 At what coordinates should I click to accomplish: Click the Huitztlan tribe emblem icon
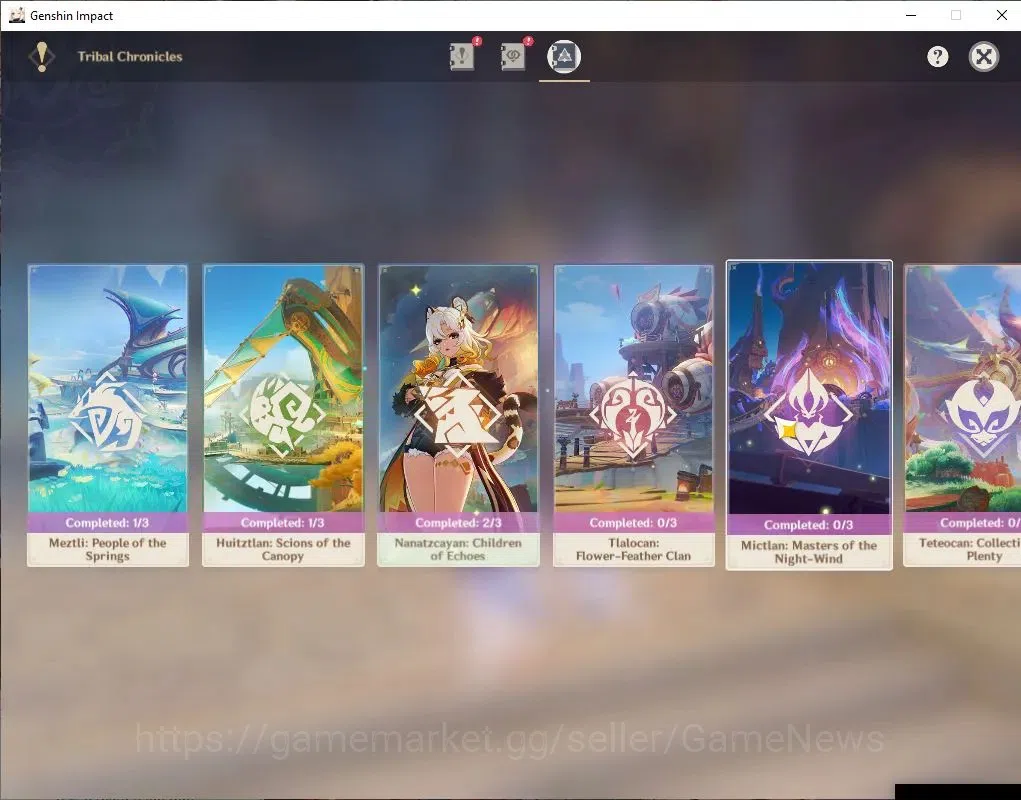point(283,415)
